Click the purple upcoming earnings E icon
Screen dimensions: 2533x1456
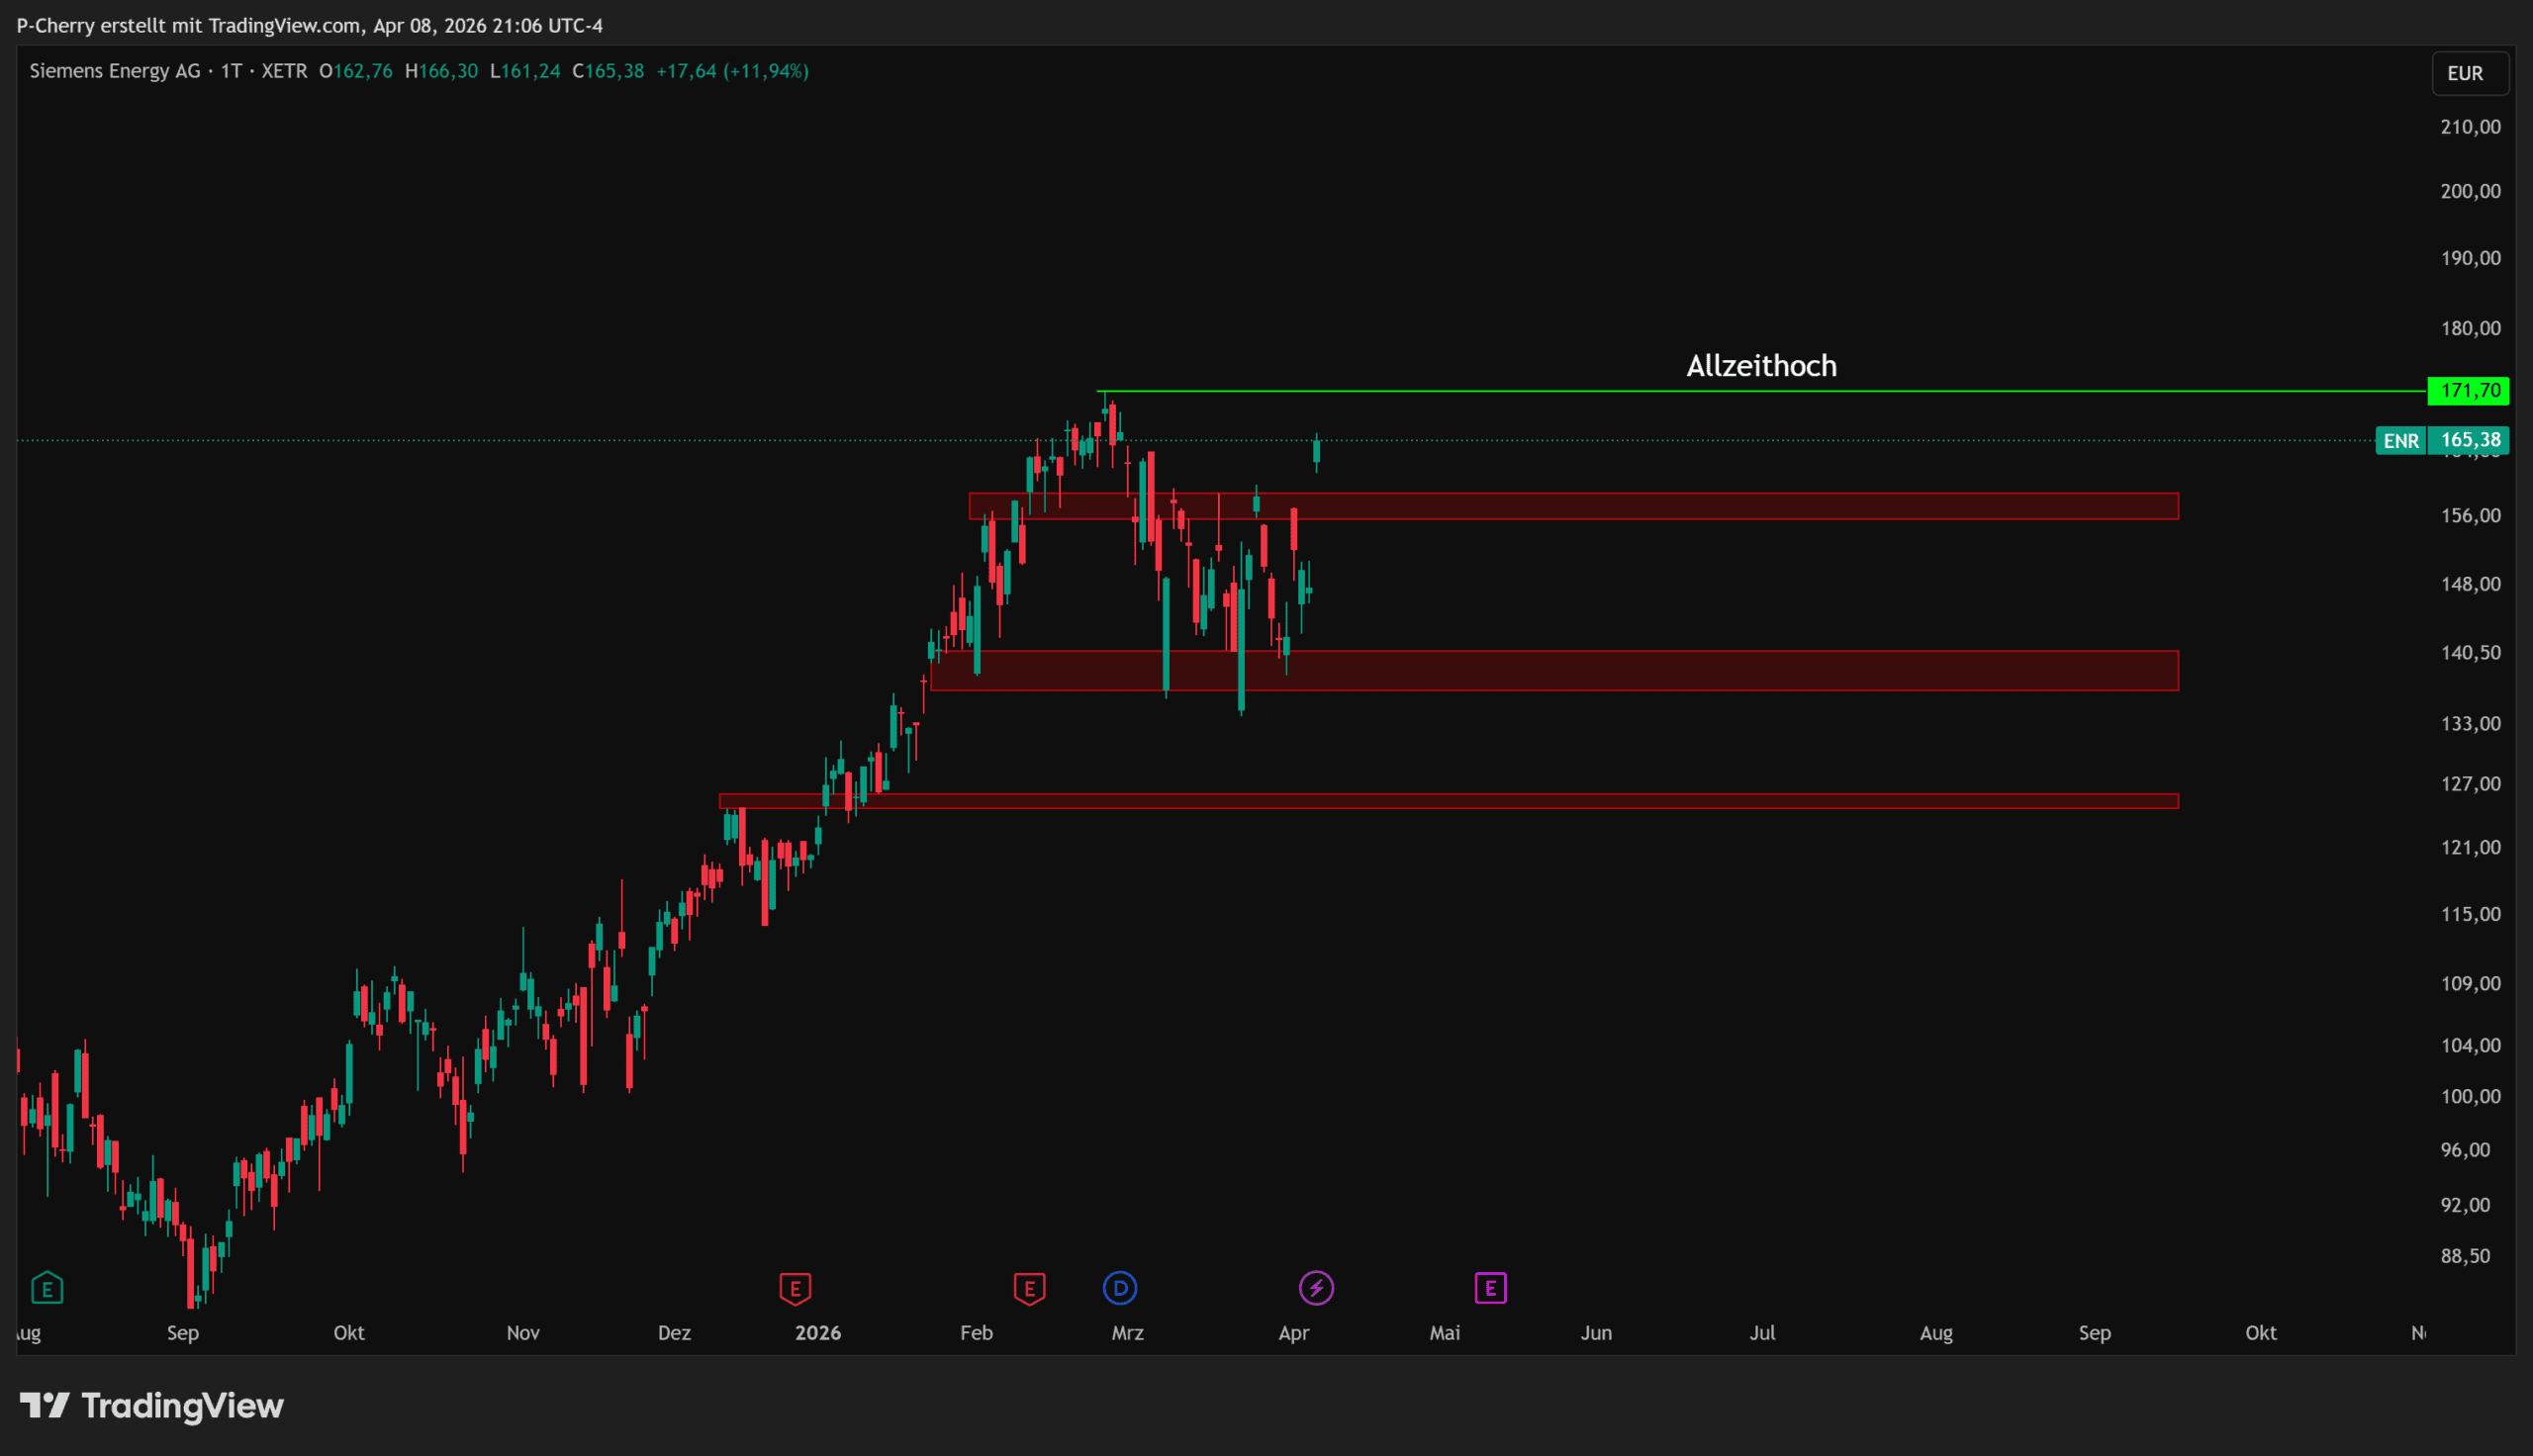pos(1490,1288)
